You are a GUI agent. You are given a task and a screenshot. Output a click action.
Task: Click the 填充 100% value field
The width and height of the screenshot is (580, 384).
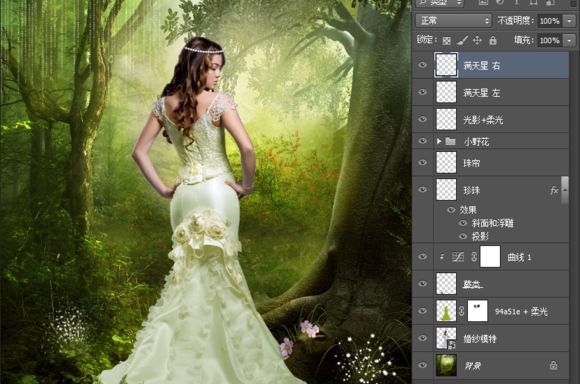click(x=550, y=40)
